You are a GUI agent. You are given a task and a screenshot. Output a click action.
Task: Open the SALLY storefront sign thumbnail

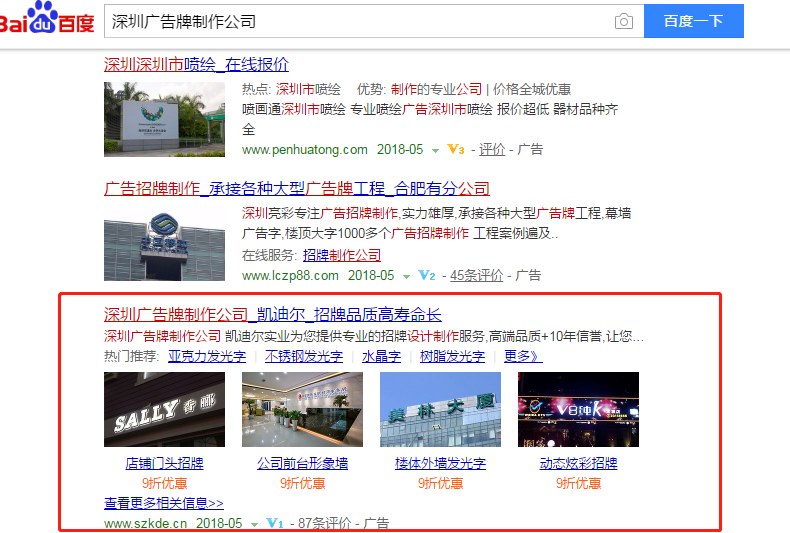coord(164,410)
